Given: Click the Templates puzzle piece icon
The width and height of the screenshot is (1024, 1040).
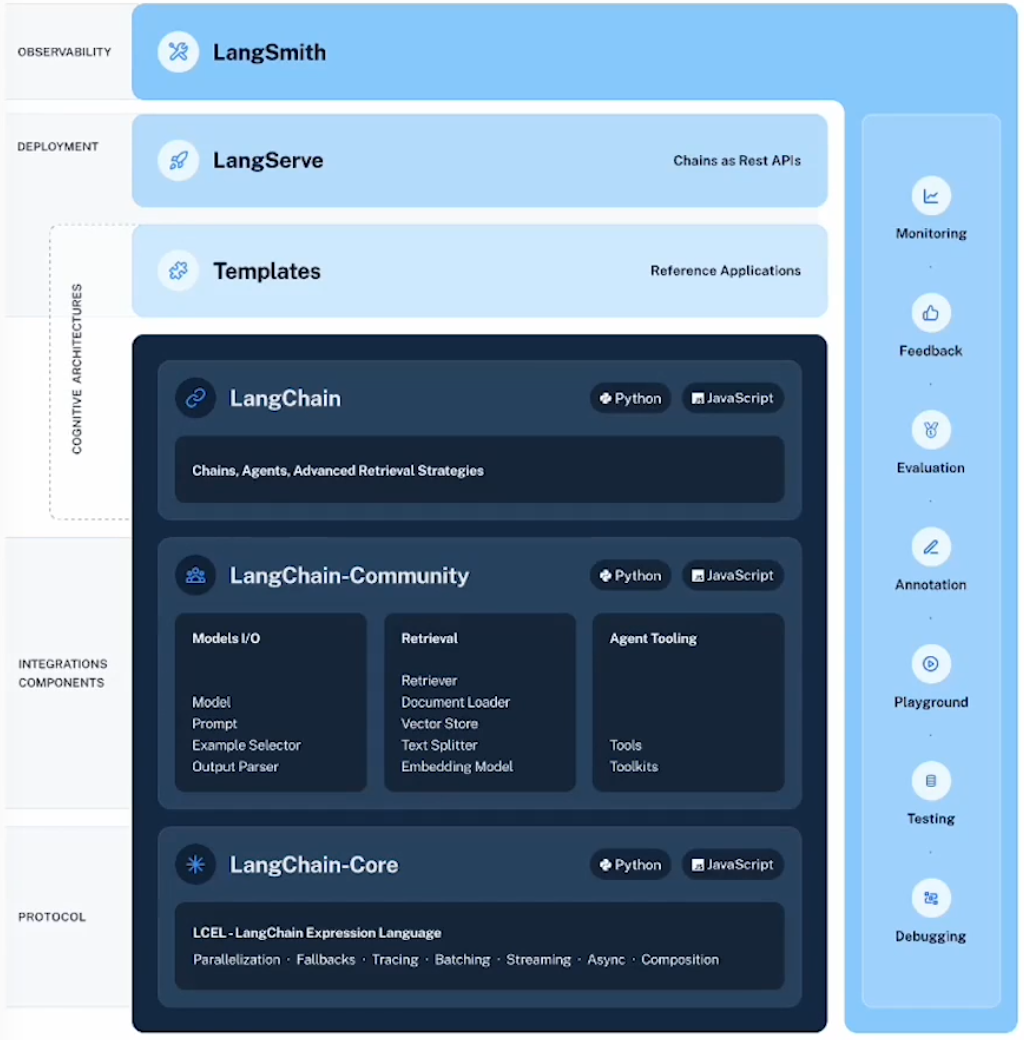Looking at the screenshot, I should click(x=178, y=271).
